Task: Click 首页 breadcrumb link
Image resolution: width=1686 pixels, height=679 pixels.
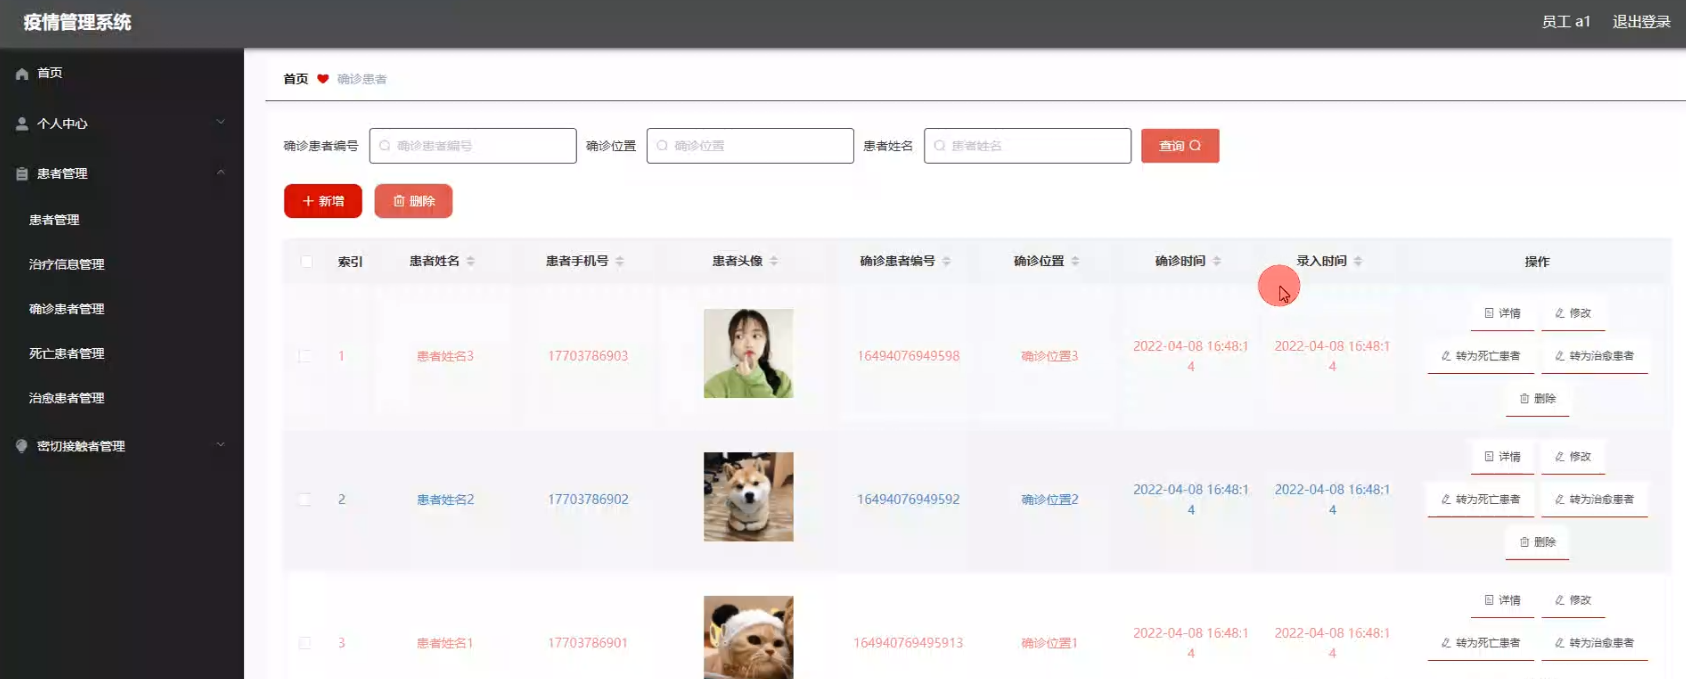Action: click(x=296, y=79)
